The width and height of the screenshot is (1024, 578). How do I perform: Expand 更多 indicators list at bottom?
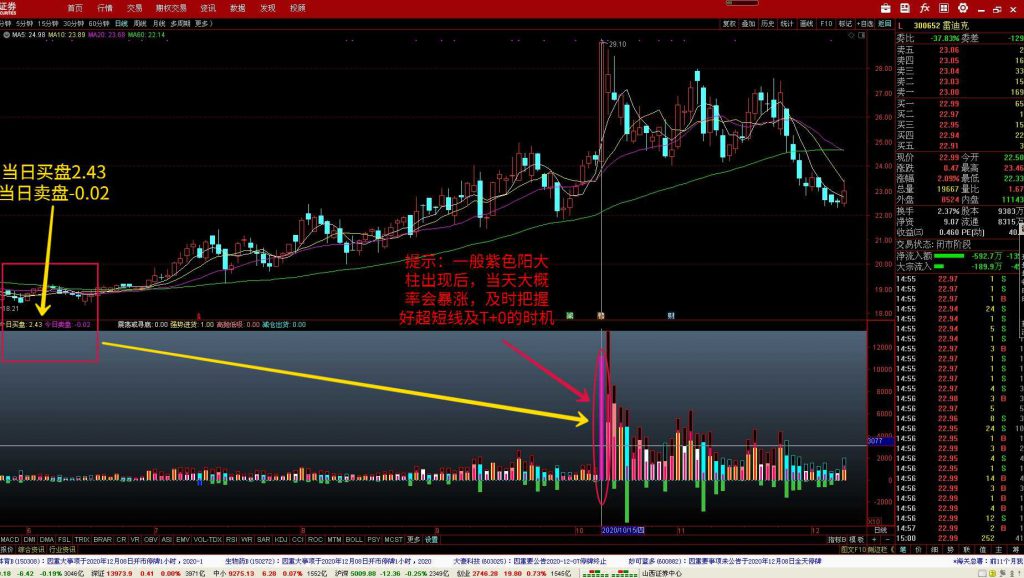[414, 540]
